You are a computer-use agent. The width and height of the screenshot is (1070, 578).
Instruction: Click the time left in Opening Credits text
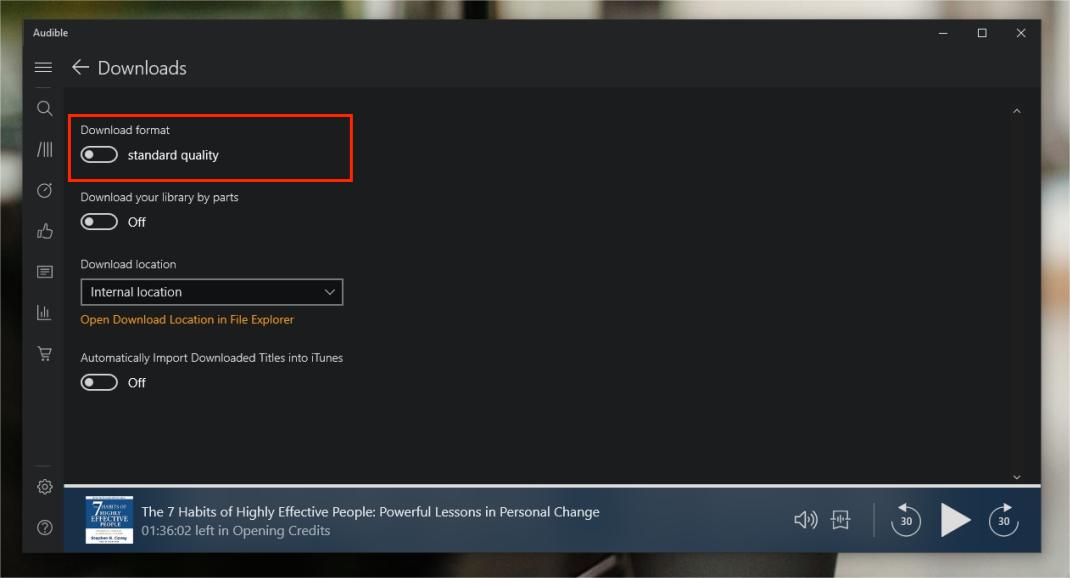pos(235,530)
